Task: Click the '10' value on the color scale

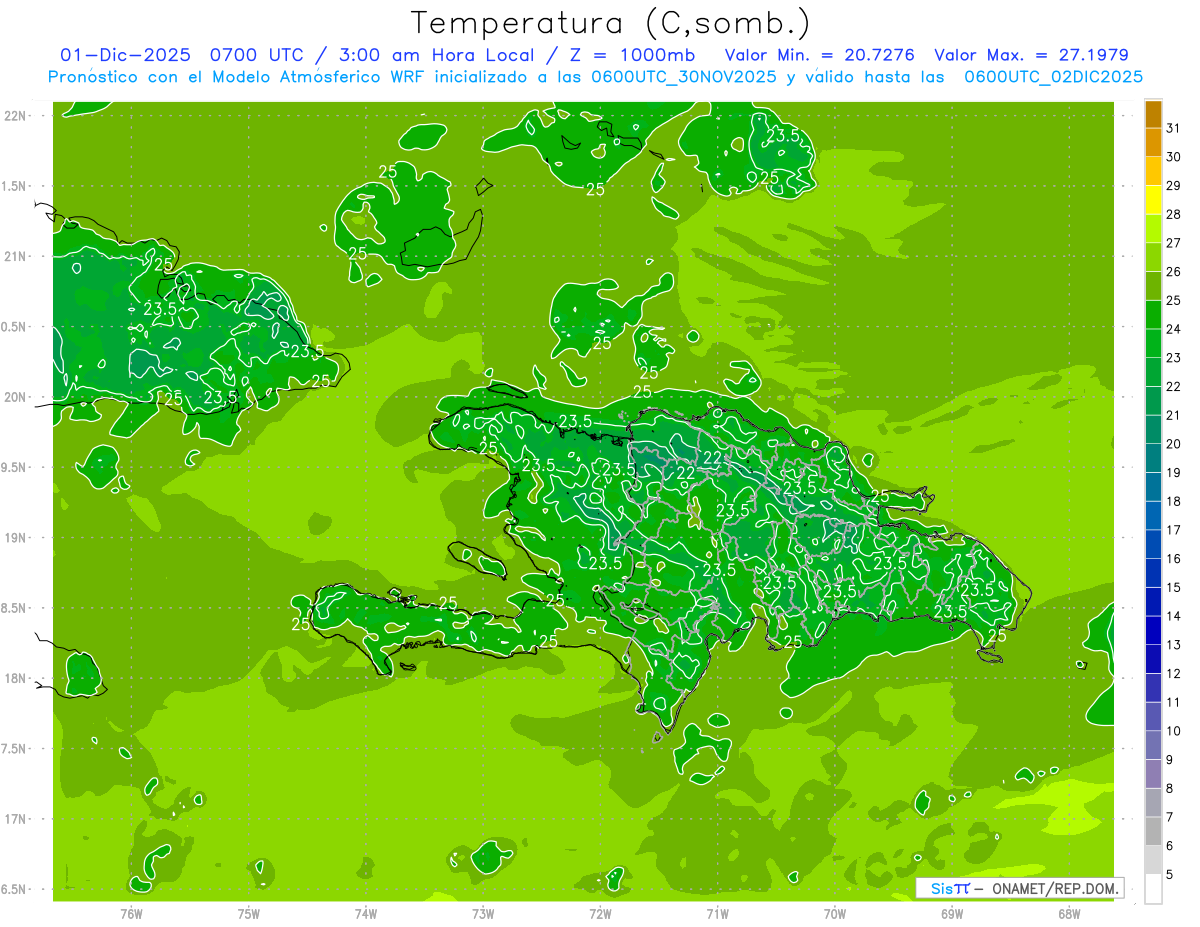Action: [x=1174, y=731]
